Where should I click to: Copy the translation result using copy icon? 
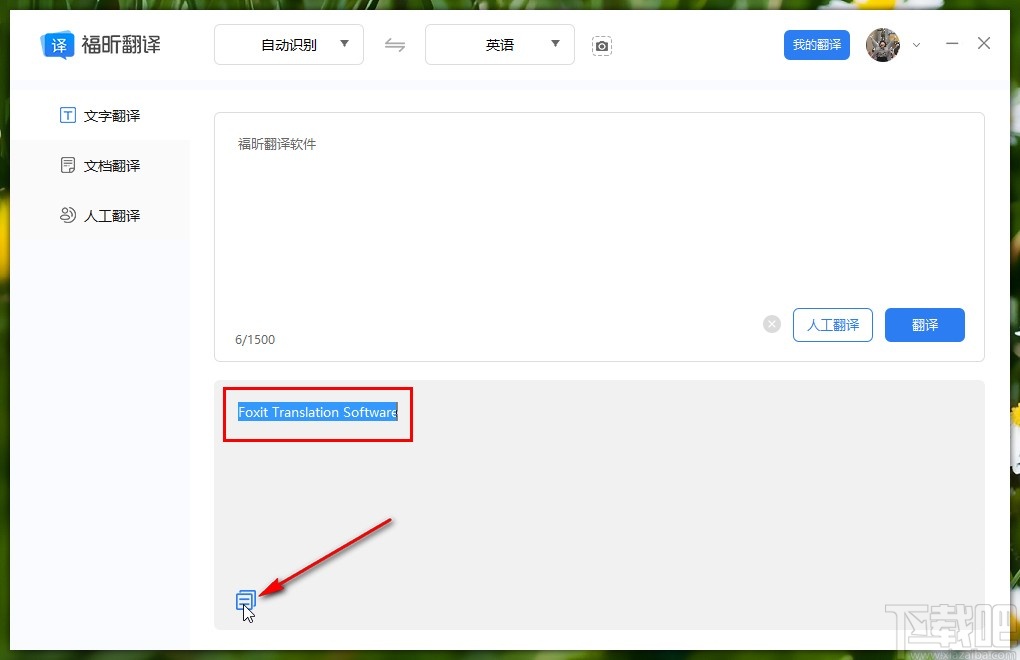tap(246, 600)
